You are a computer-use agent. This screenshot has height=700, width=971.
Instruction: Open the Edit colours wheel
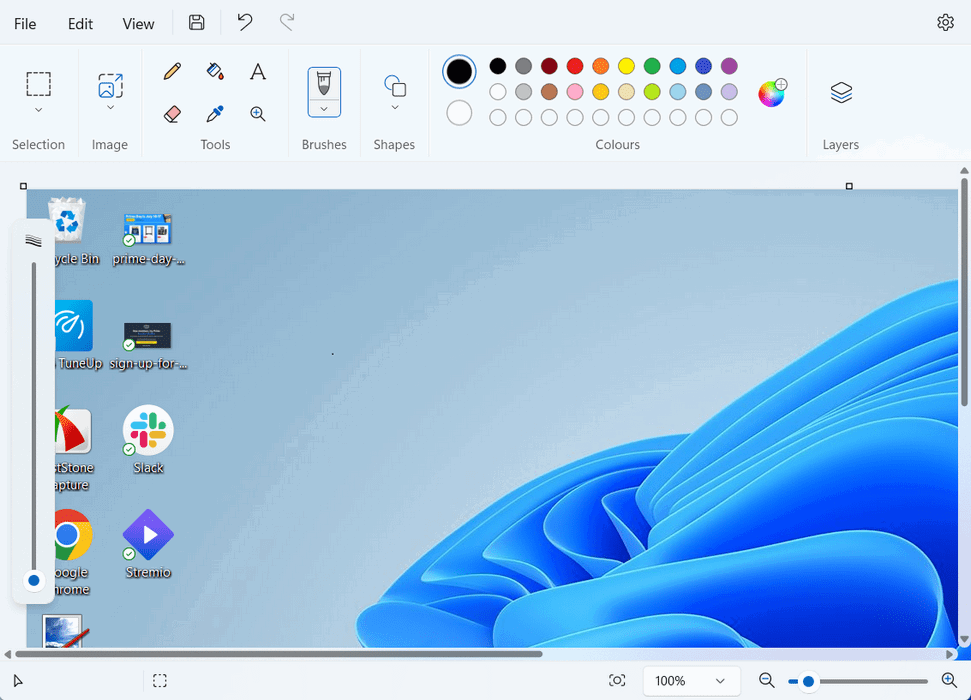(771, 92)
